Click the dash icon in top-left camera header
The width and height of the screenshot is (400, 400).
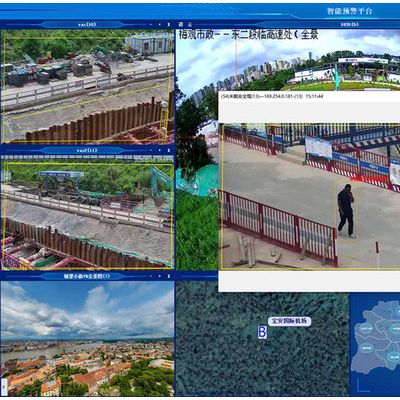151,24
